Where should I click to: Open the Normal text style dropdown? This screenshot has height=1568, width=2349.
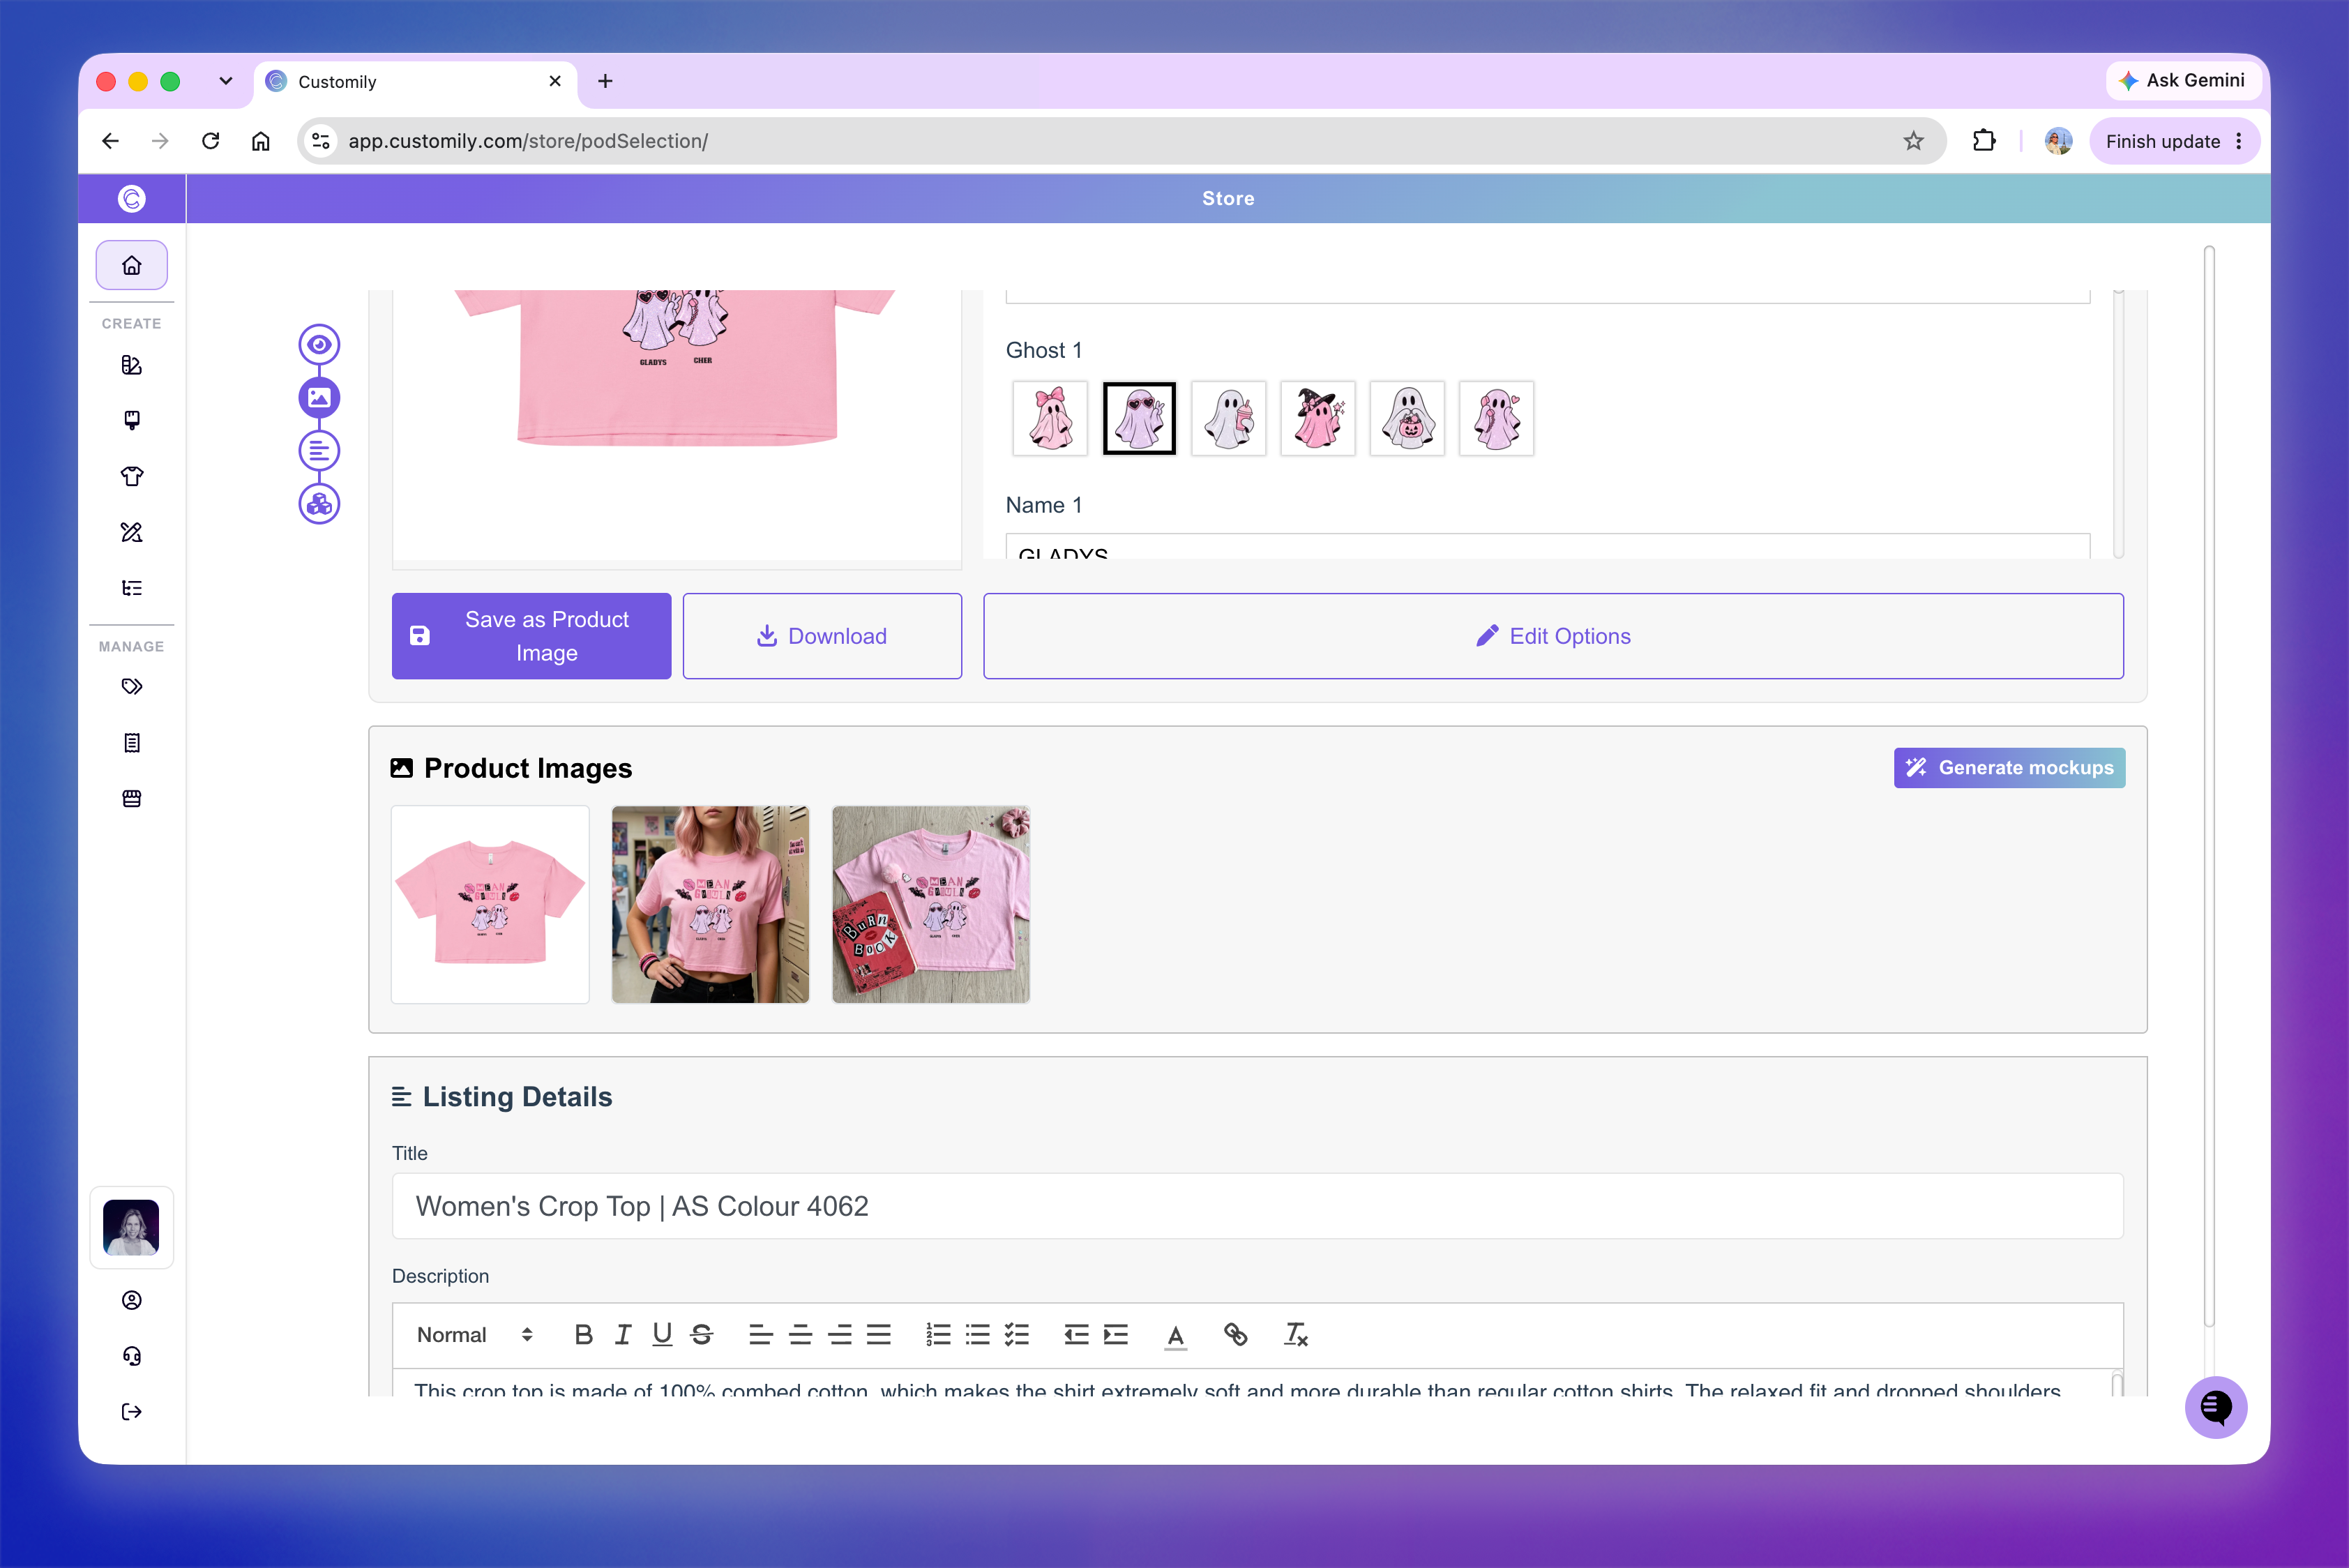pos(475,1335)
